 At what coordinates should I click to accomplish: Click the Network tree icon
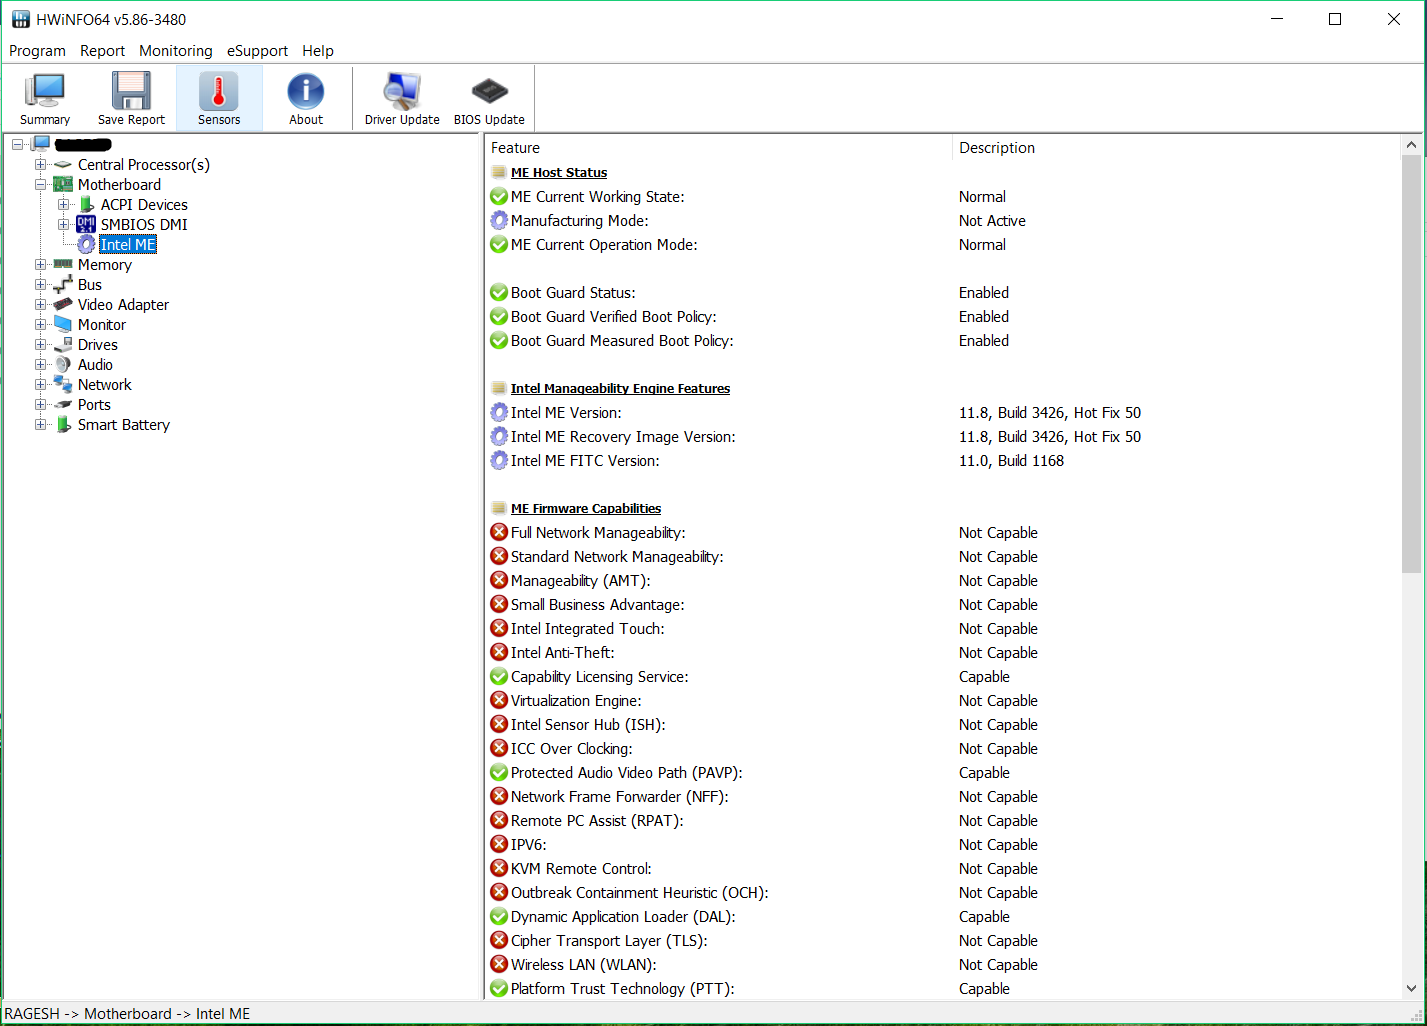point(63,385)
